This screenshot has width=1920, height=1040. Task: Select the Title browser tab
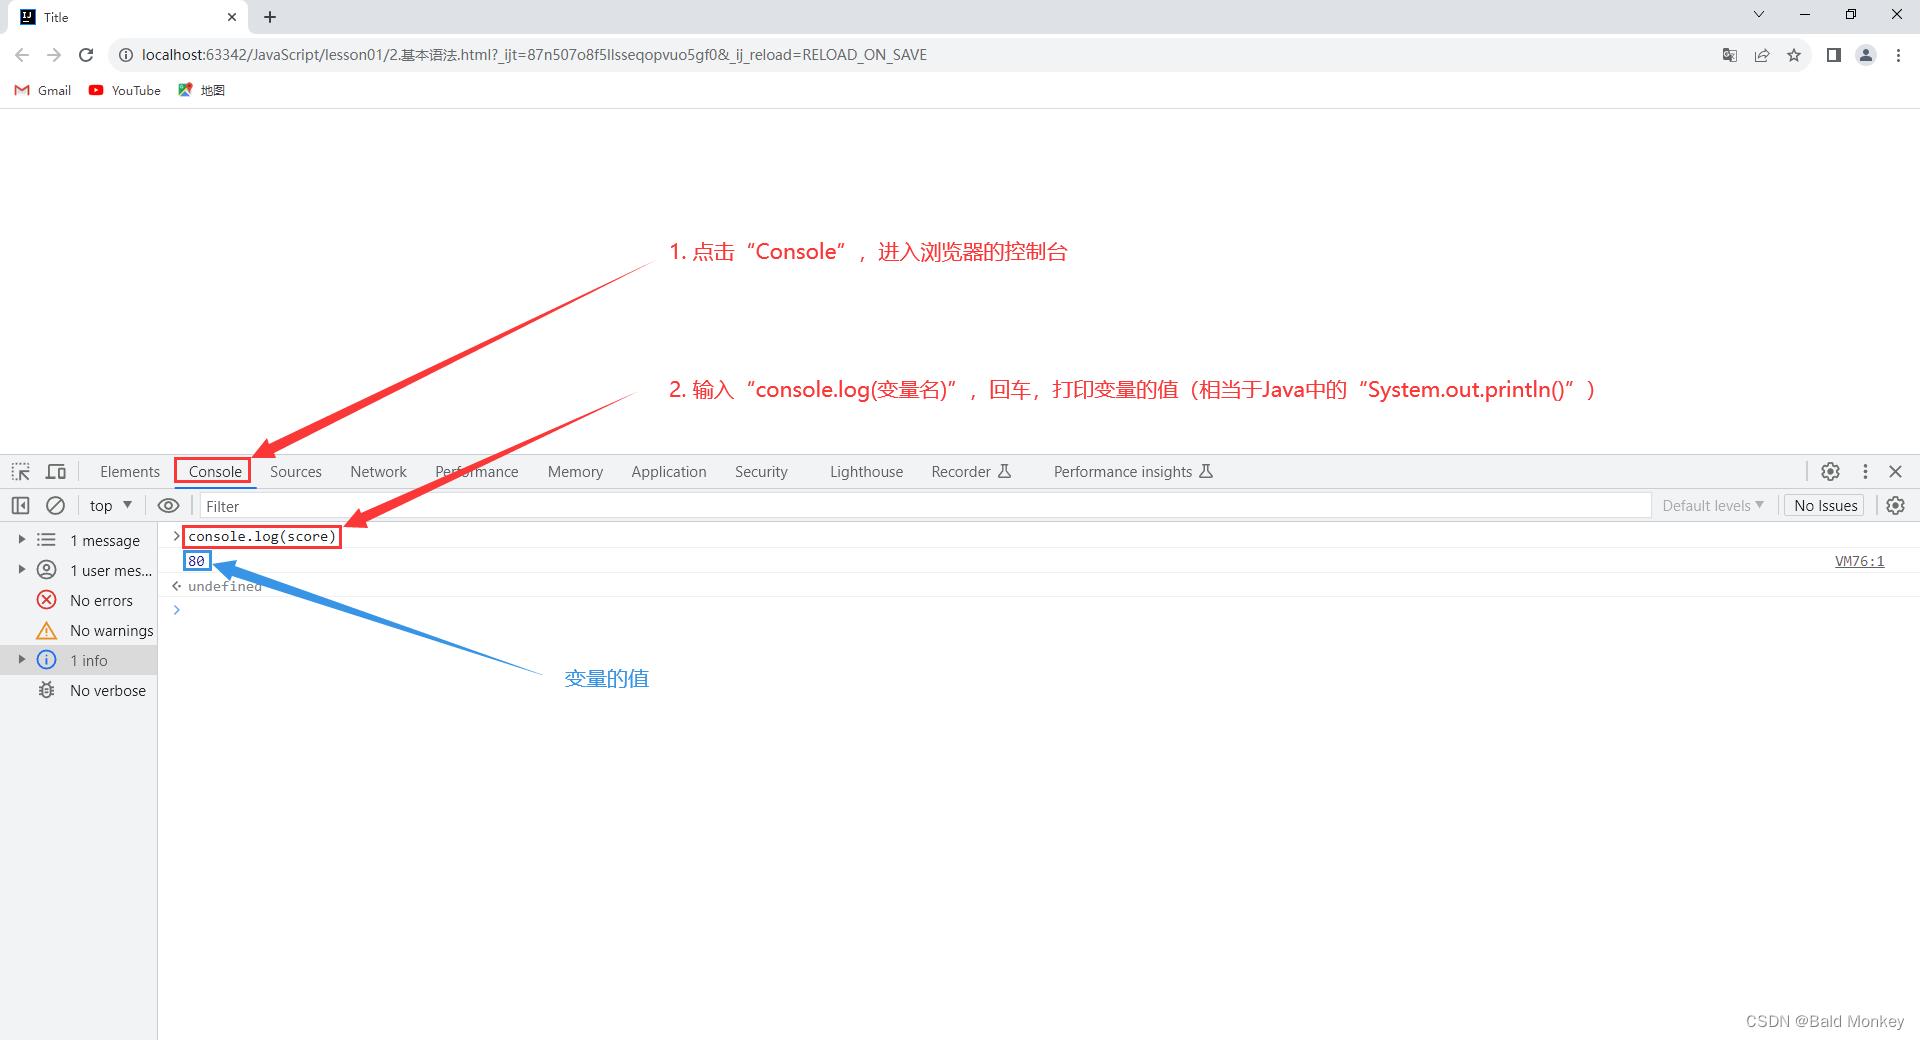(127, 17)
